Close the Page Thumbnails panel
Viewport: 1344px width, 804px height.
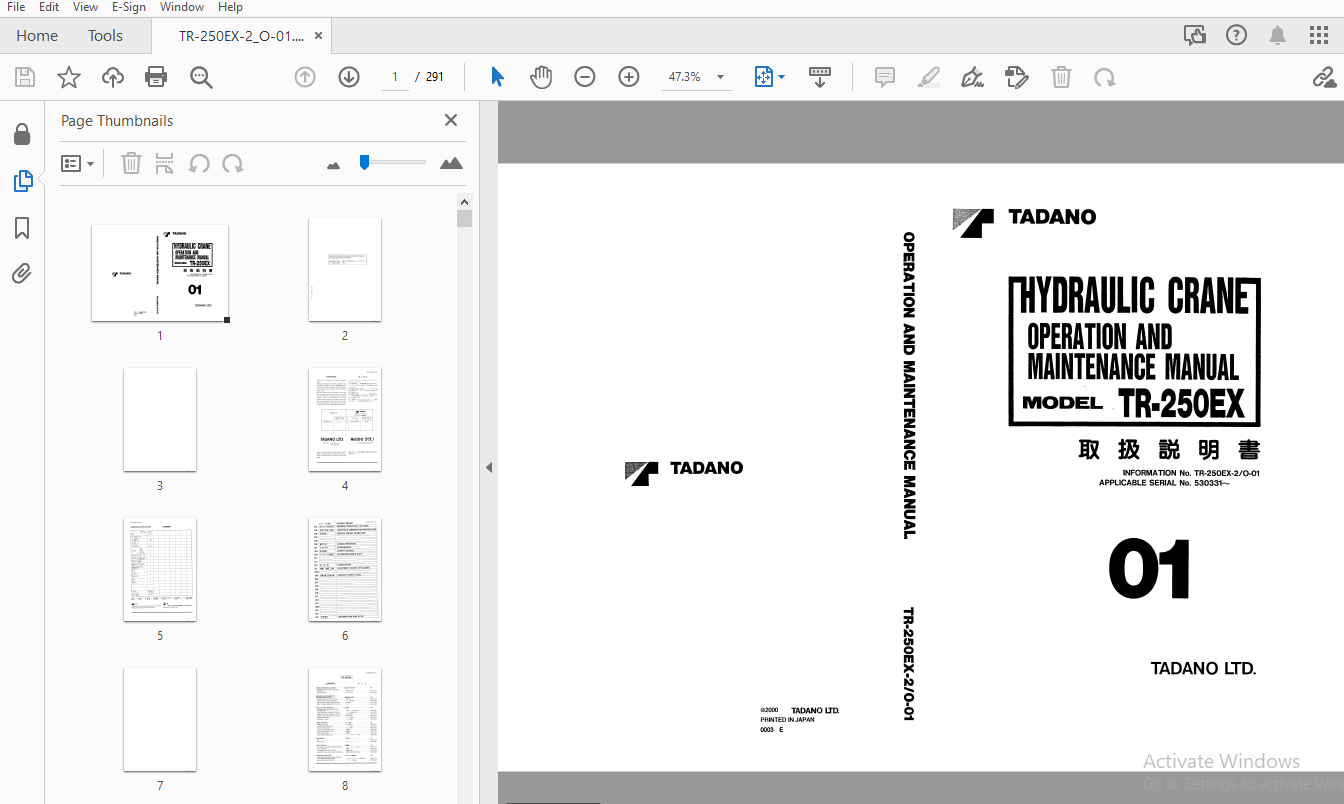coord(451,120)
